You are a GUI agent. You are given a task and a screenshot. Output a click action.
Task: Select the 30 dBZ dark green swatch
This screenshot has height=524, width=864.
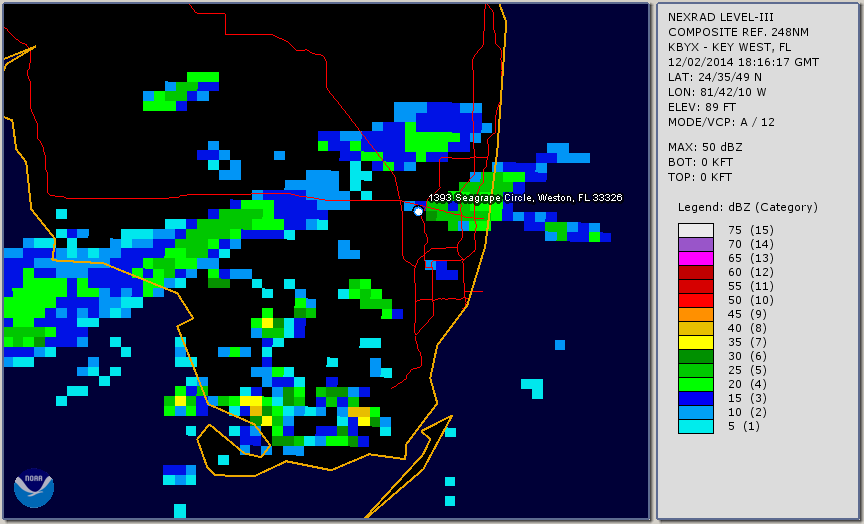[x=696, y=356]
